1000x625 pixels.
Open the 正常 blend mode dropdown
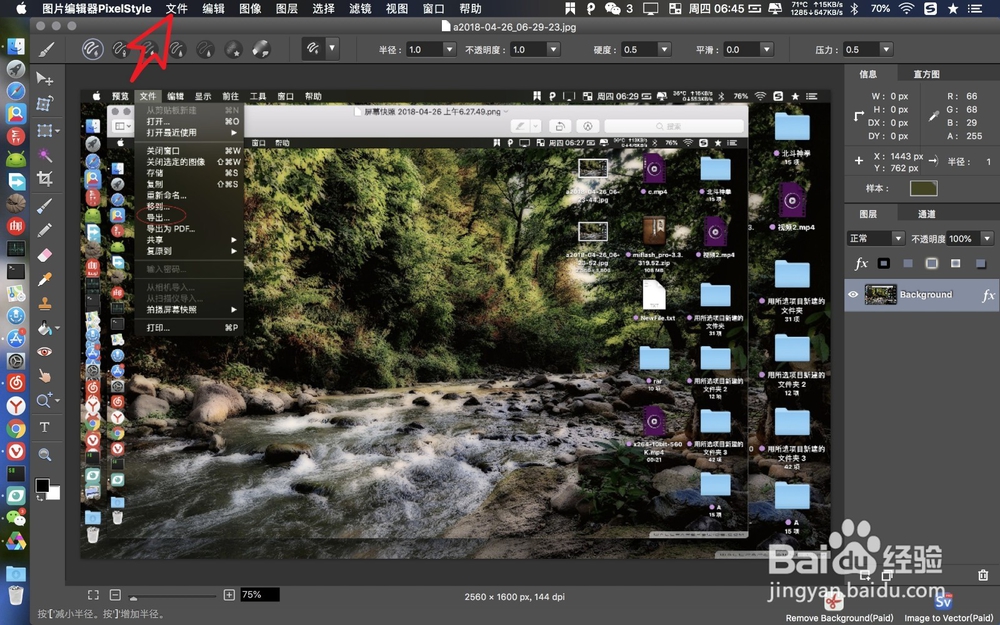[x=875, y=238]
